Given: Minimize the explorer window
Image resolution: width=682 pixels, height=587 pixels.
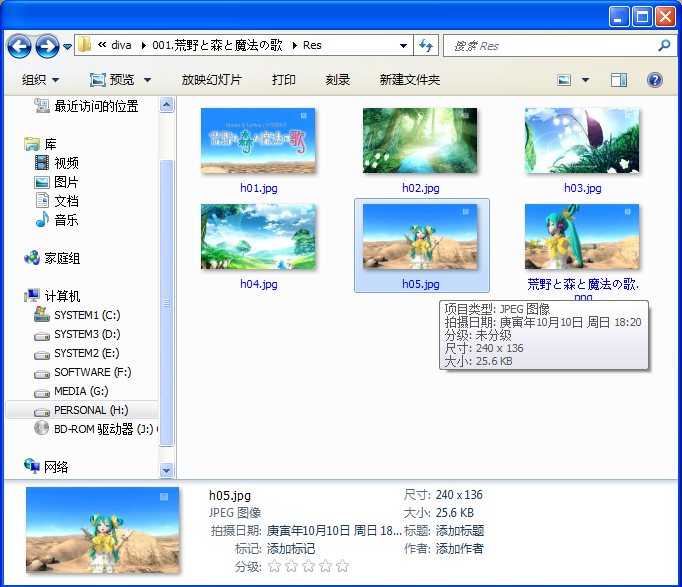Looking at the screenshot, I should pyautogui.click(x=619, y=17).
